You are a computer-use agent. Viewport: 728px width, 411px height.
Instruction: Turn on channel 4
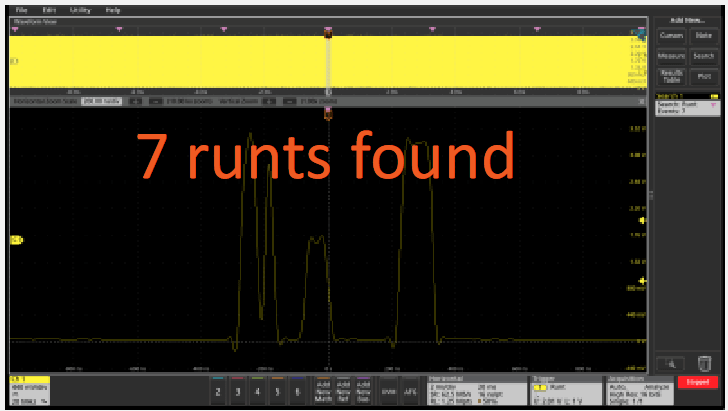(x=258, y=391)
